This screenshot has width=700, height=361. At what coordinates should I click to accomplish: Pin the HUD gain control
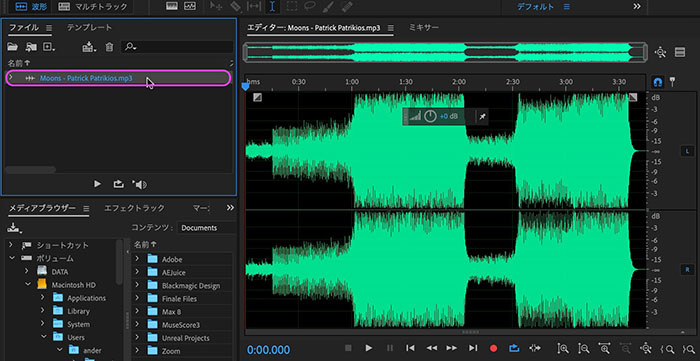pyautogui.click(x=482, y=117)
